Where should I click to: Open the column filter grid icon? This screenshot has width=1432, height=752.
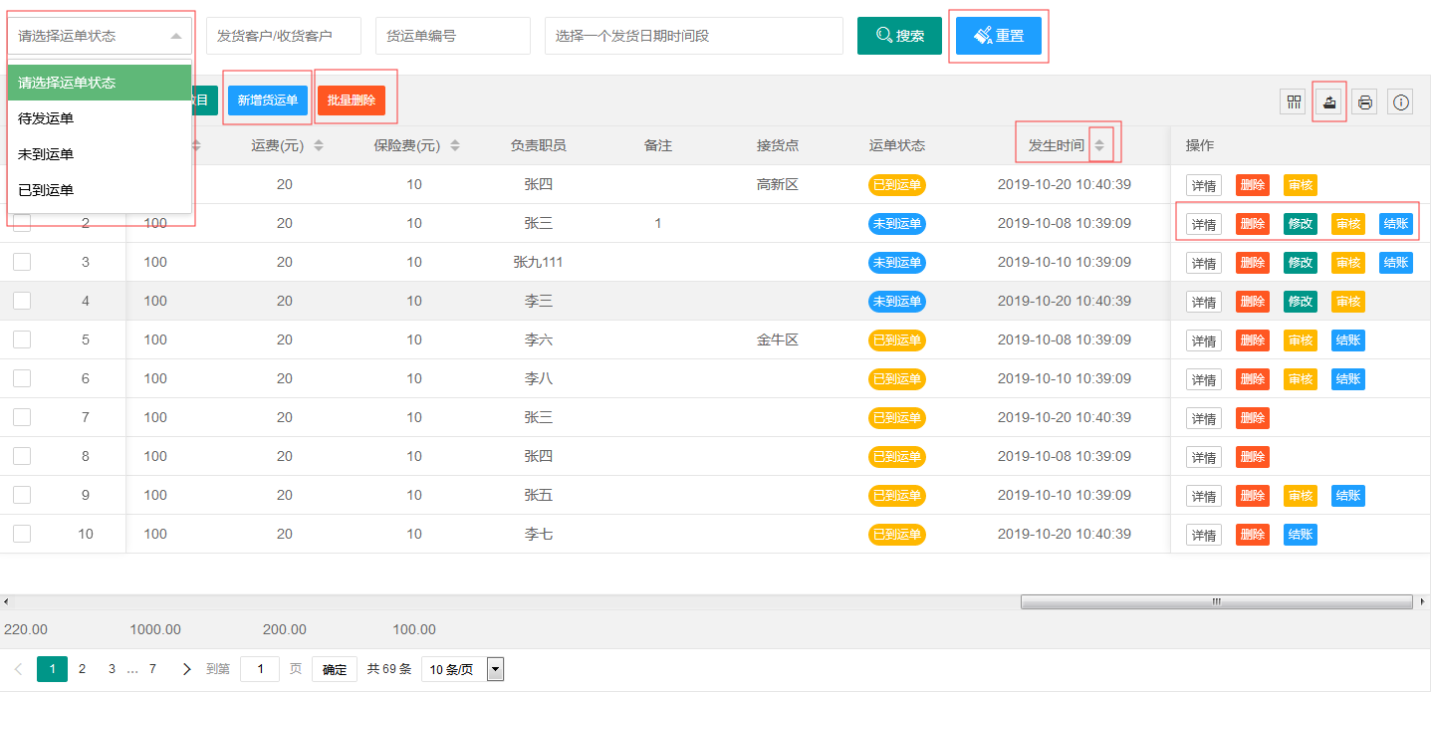[1294, 102]
